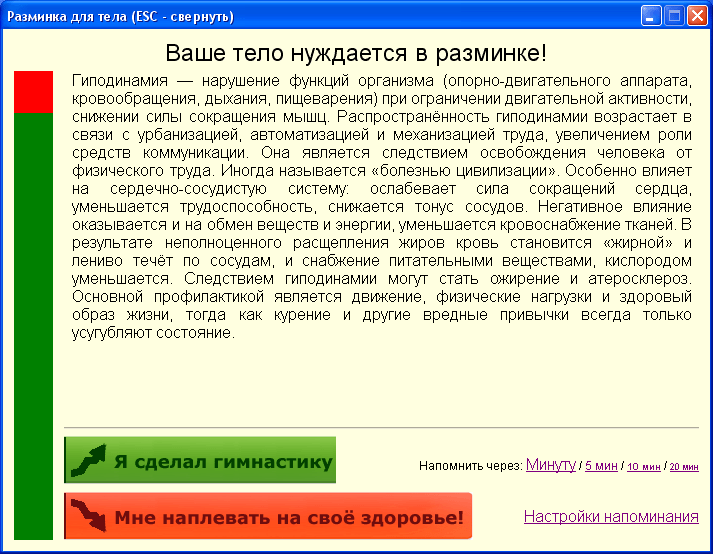Choose the «5 мин» reminder link
This screenshot has height=554, width=713.
pos(601,466)
